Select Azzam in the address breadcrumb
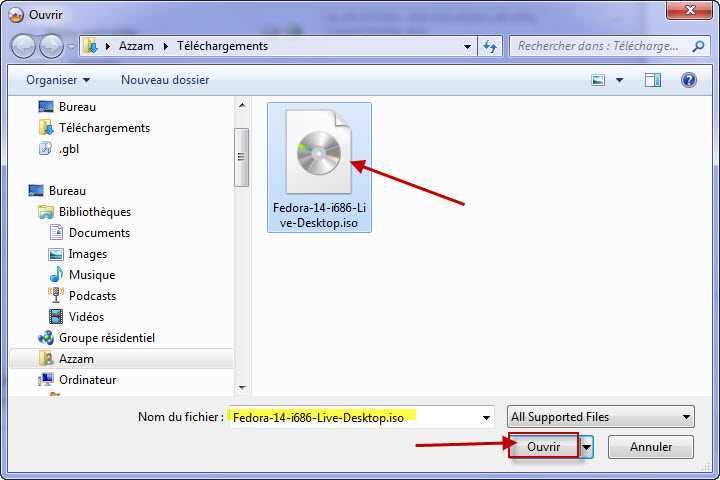Screen dimensions: 720x480 136,46
